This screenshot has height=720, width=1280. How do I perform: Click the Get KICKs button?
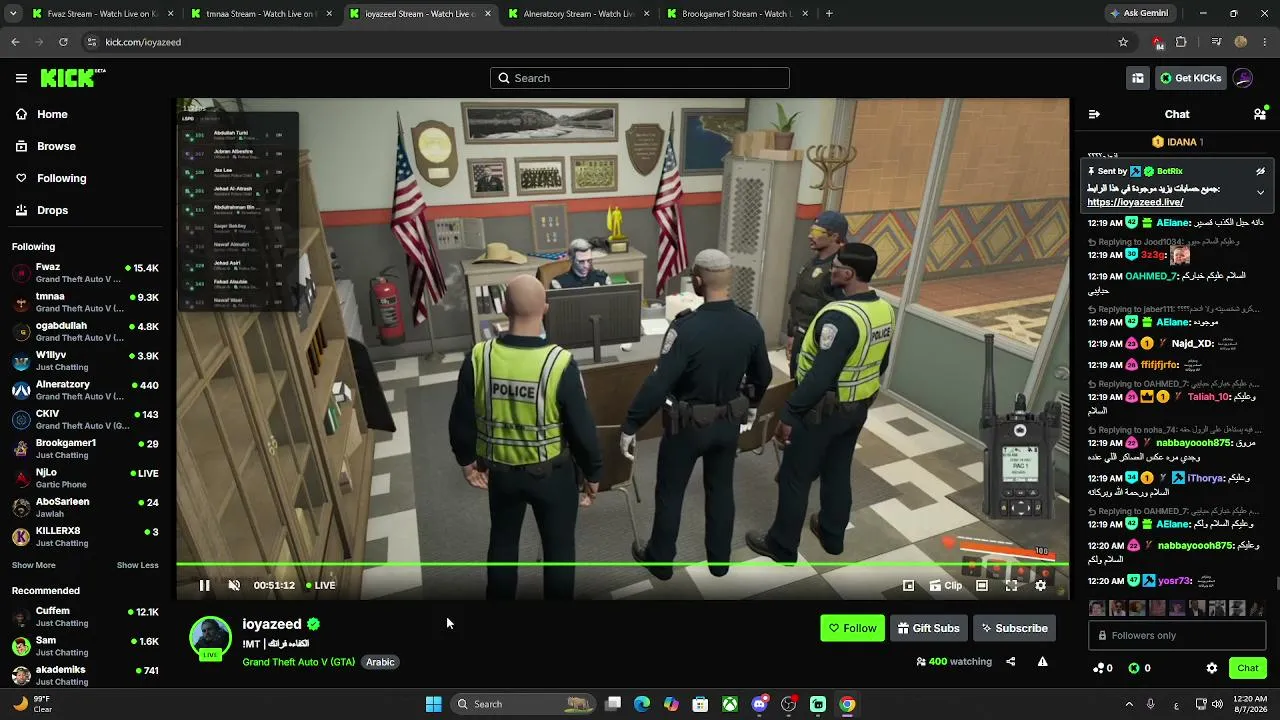point(1190,78)
